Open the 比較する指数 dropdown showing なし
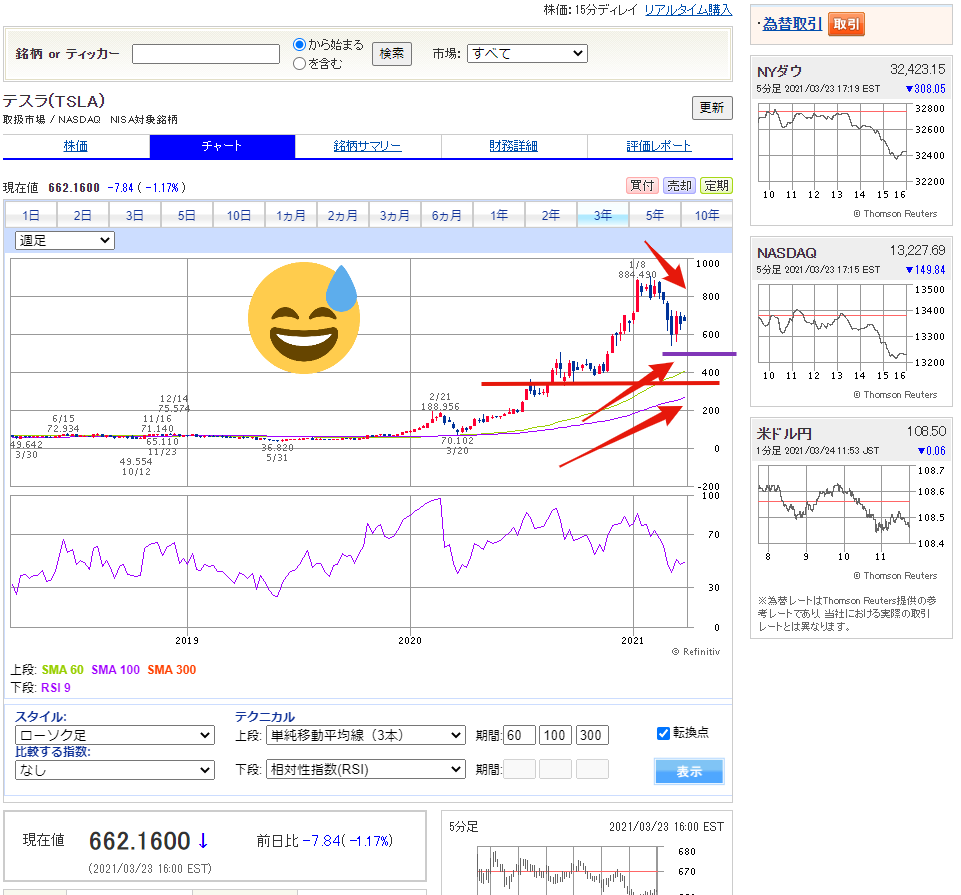The image size is (961, 895). tap(115, 770)
